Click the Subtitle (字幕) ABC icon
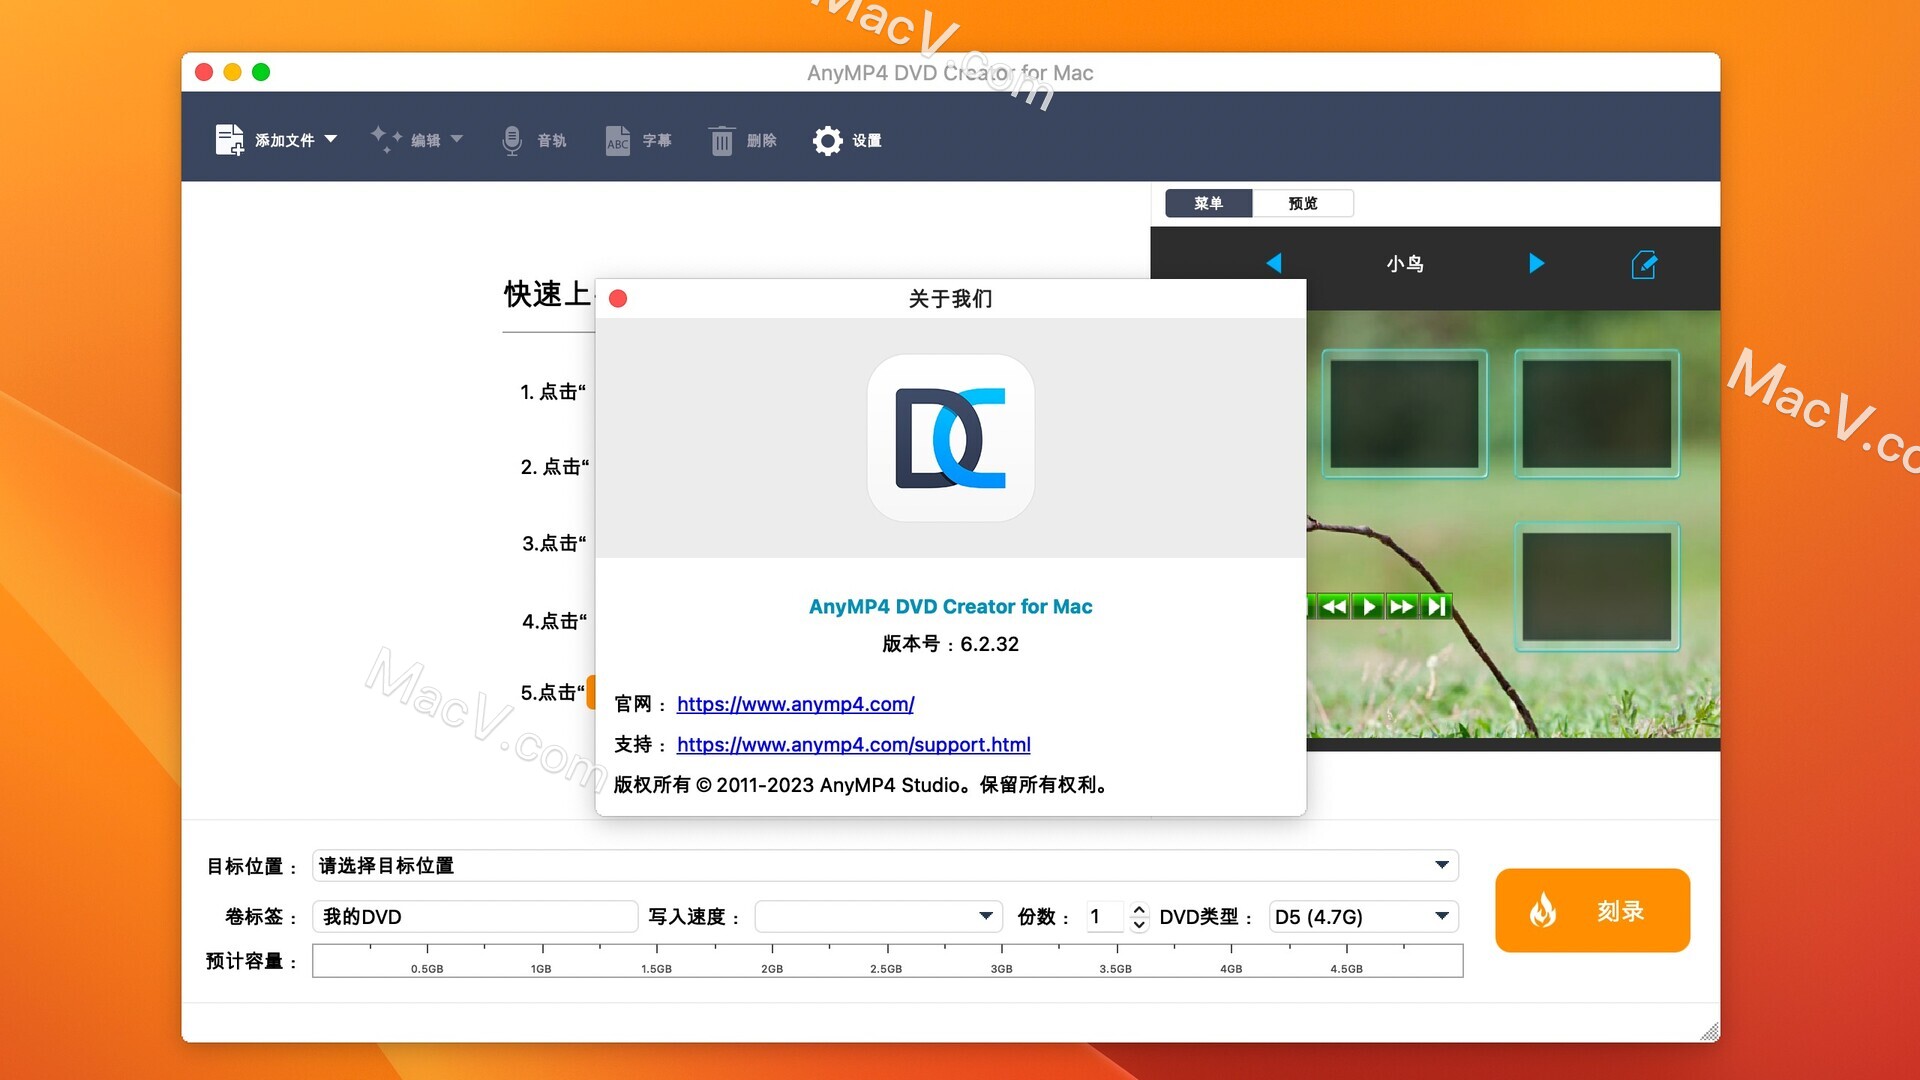Image resolution: width=1920 pixels, height=1080 pixels. (618, 141)
